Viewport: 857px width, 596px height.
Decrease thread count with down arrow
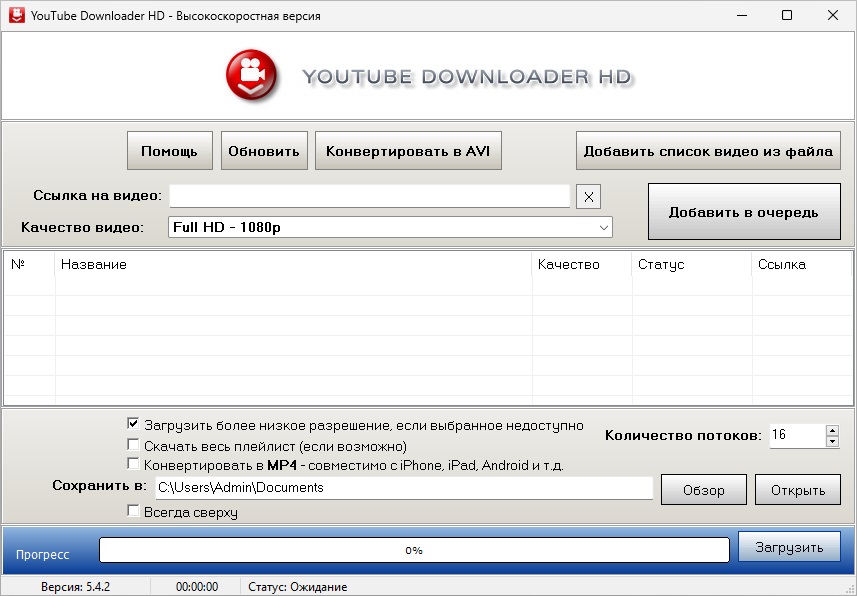[x=832, y=442]
